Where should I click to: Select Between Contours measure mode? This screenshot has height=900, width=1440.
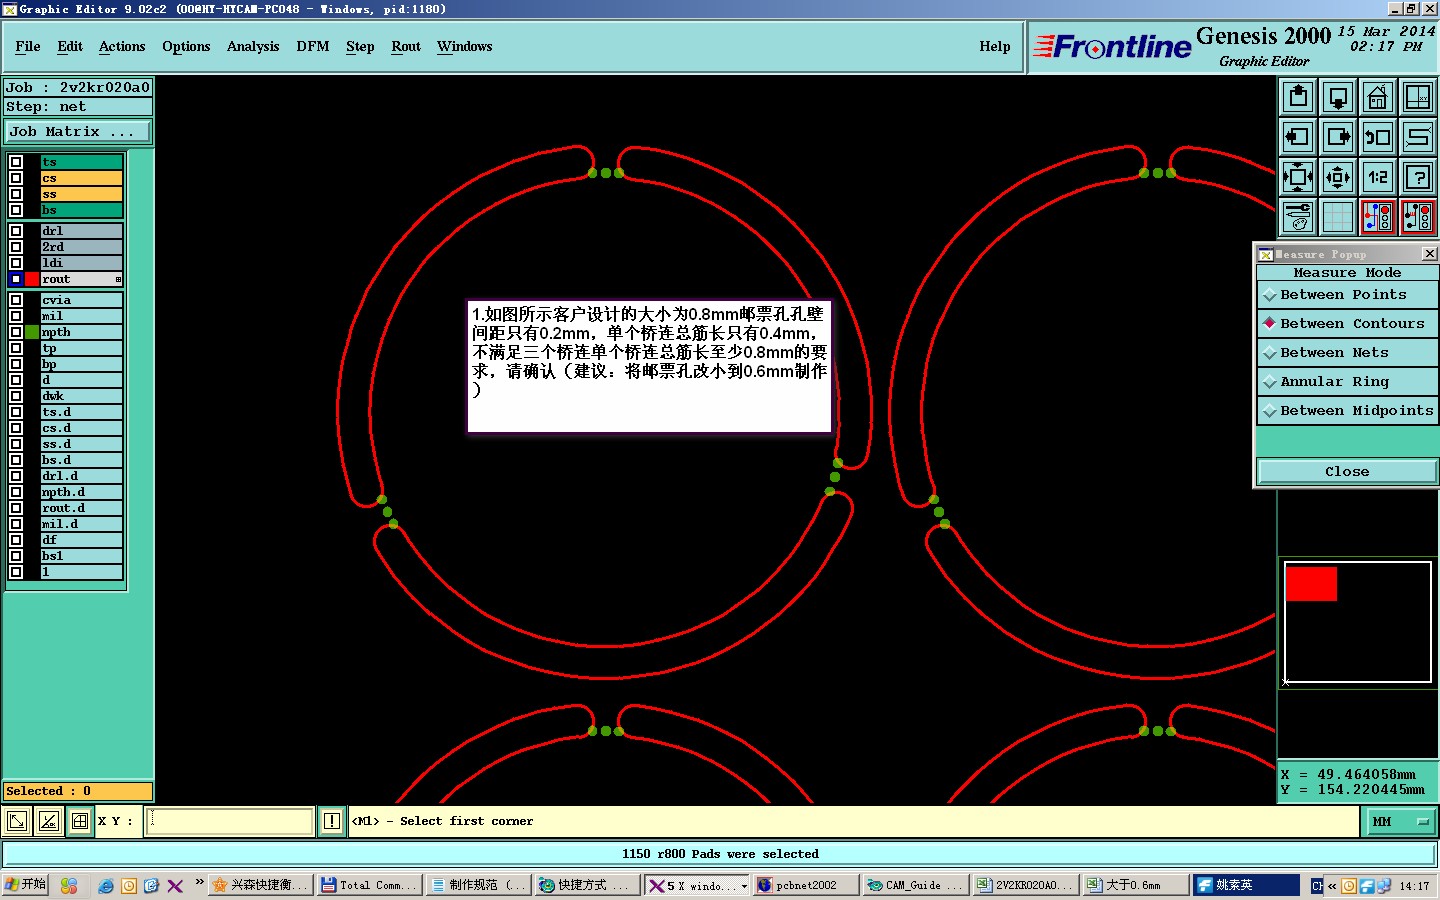click(x=1347, y=324)
